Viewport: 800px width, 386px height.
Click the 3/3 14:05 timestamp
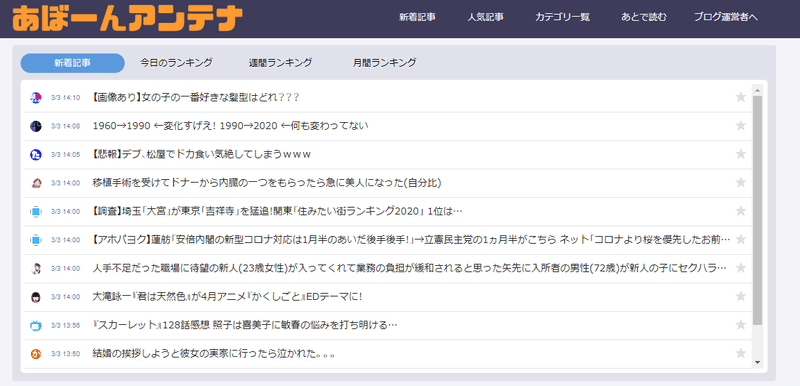pyautogui.click(x=66, y=155)
